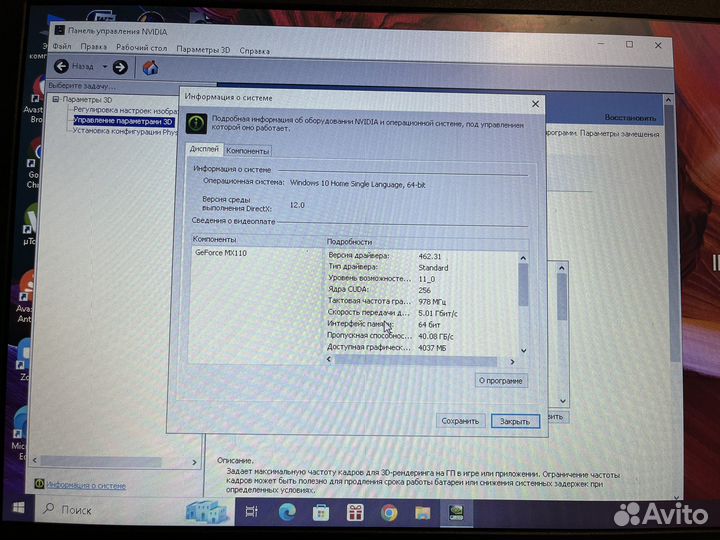Click main panel scroll up arrow

coord(669,100)
